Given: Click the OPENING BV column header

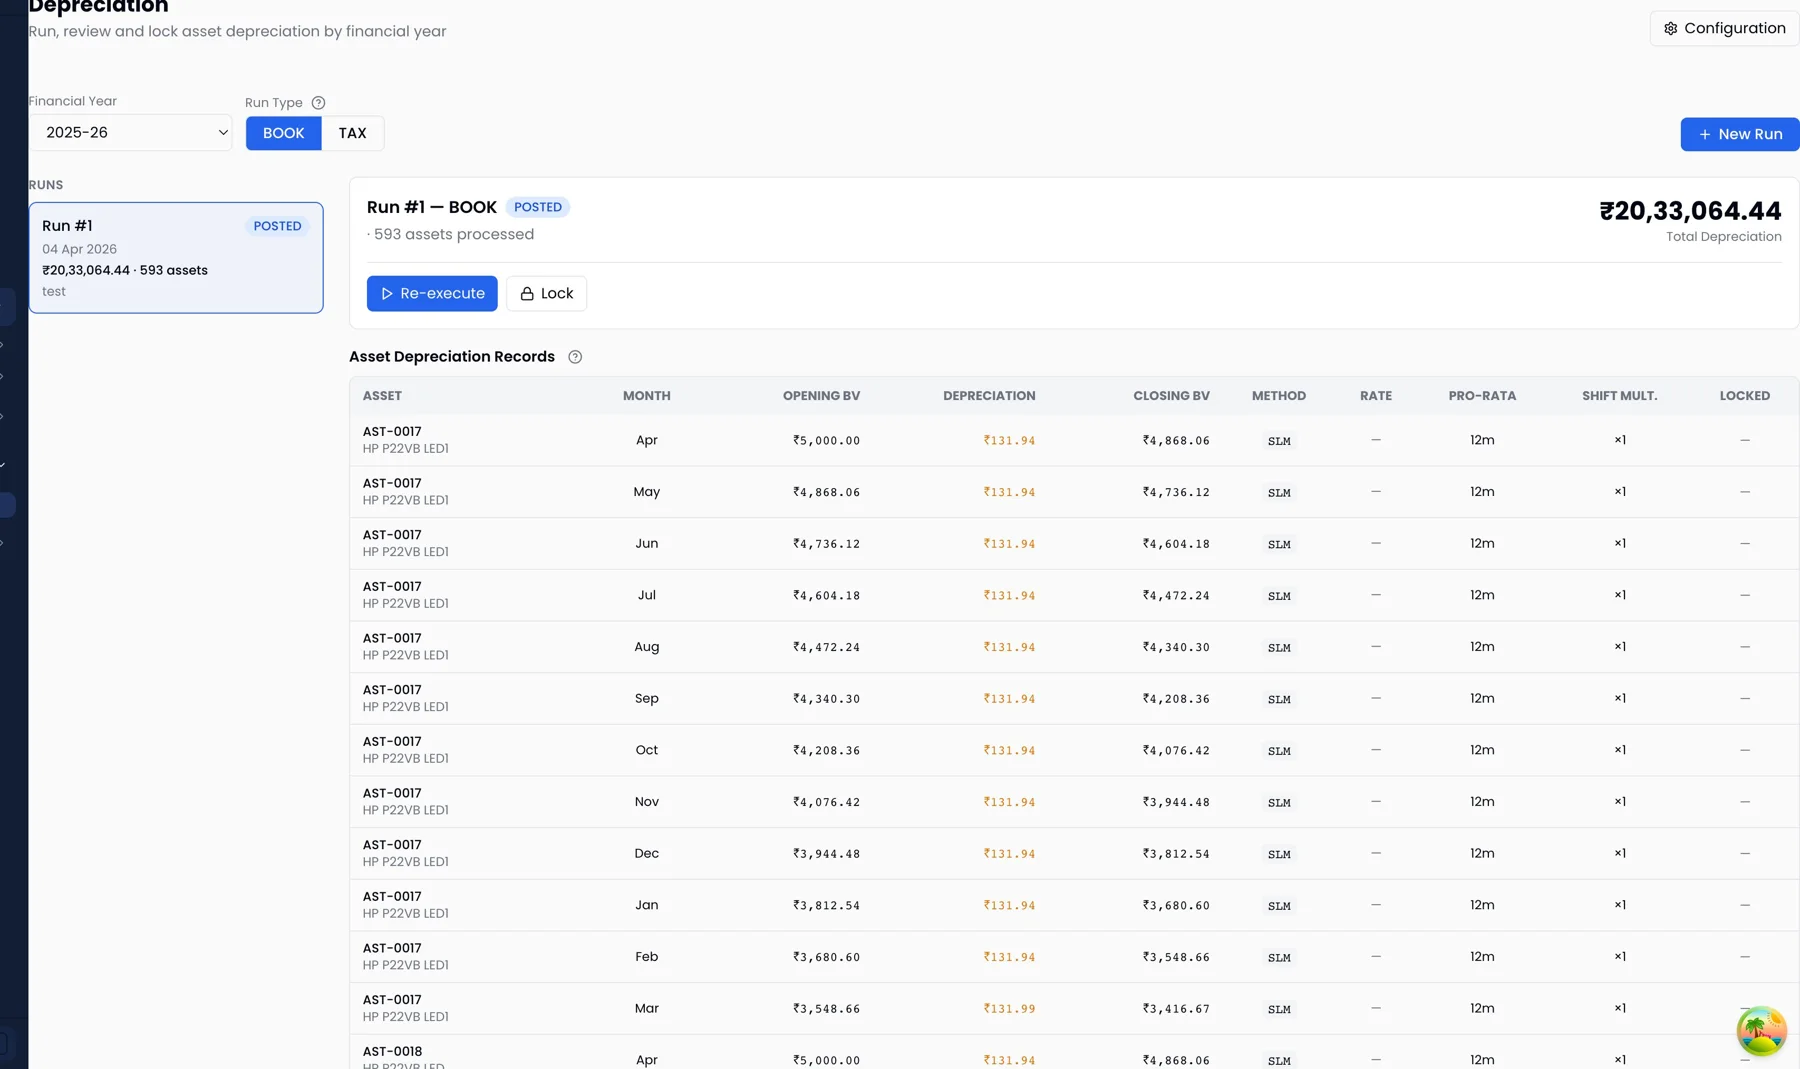Looking at the screenshot, I should tap(821, 396).
